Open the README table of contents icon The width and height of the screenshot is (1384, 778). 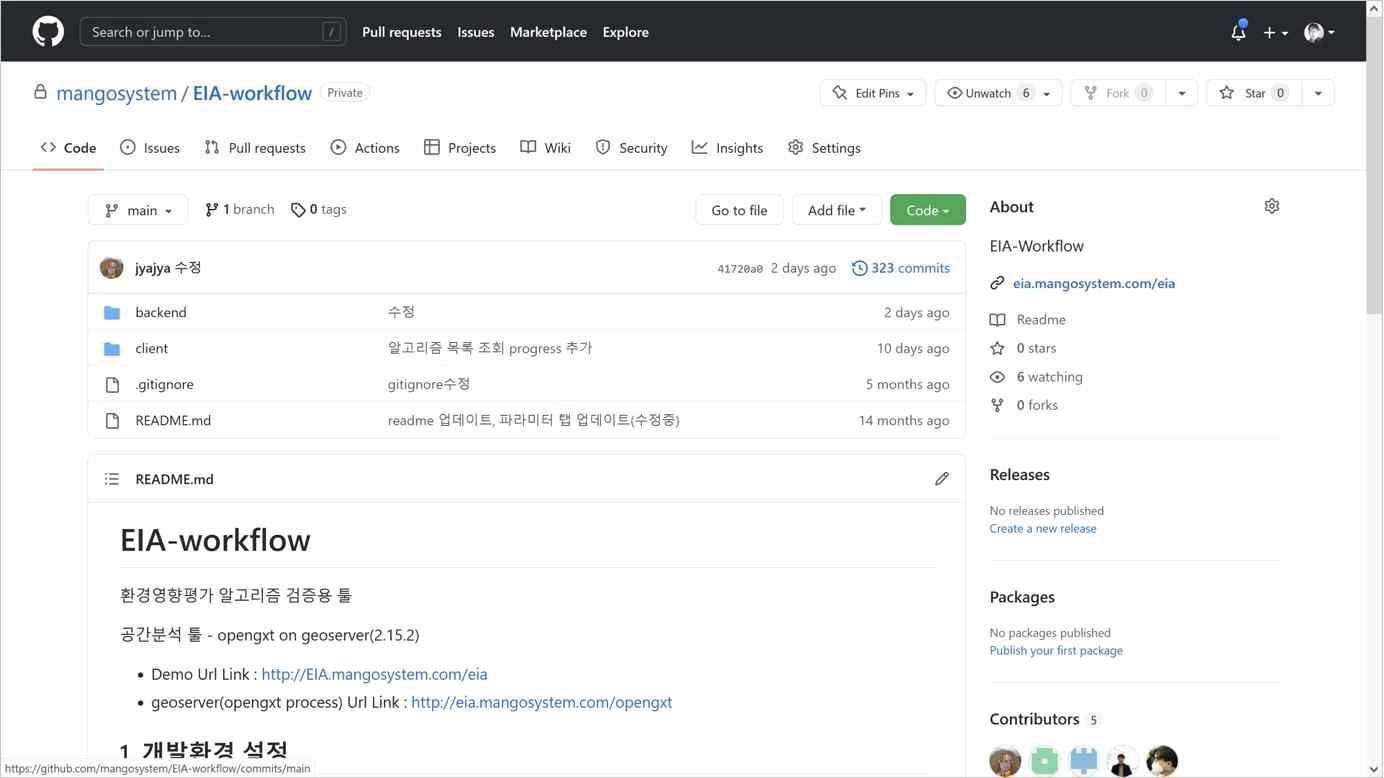click(x=112, y=479)
